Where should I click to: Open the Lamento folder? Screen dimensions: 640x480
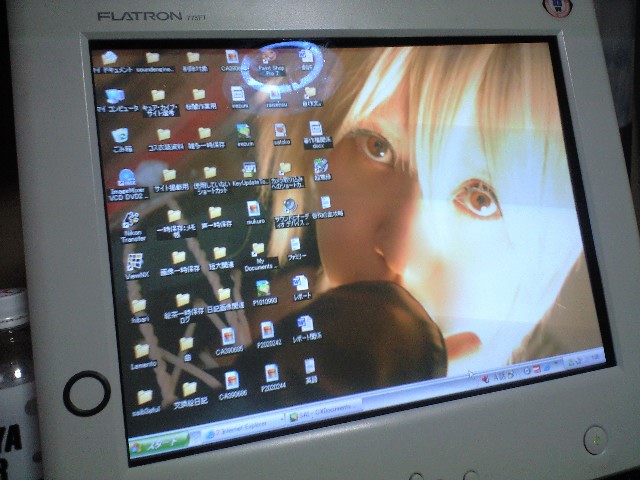[x=143, y=356]
